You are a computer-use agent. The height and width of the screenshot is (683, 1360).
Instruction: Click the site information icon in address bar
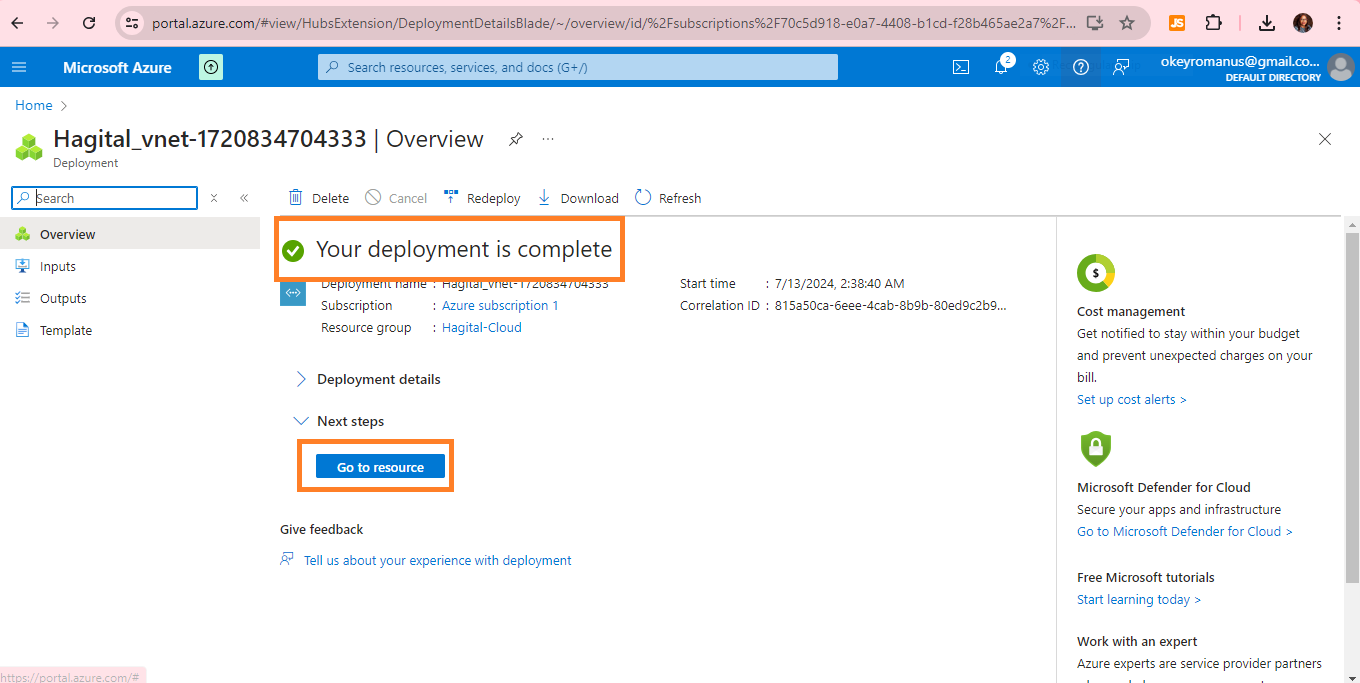pyautogui.click(x=132, y=22)
